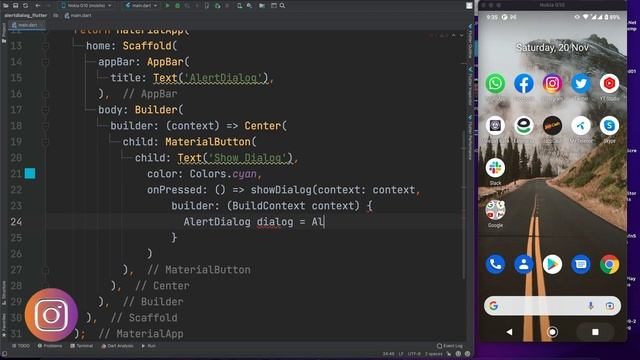Open the Terminal tool window

(82, 346)
